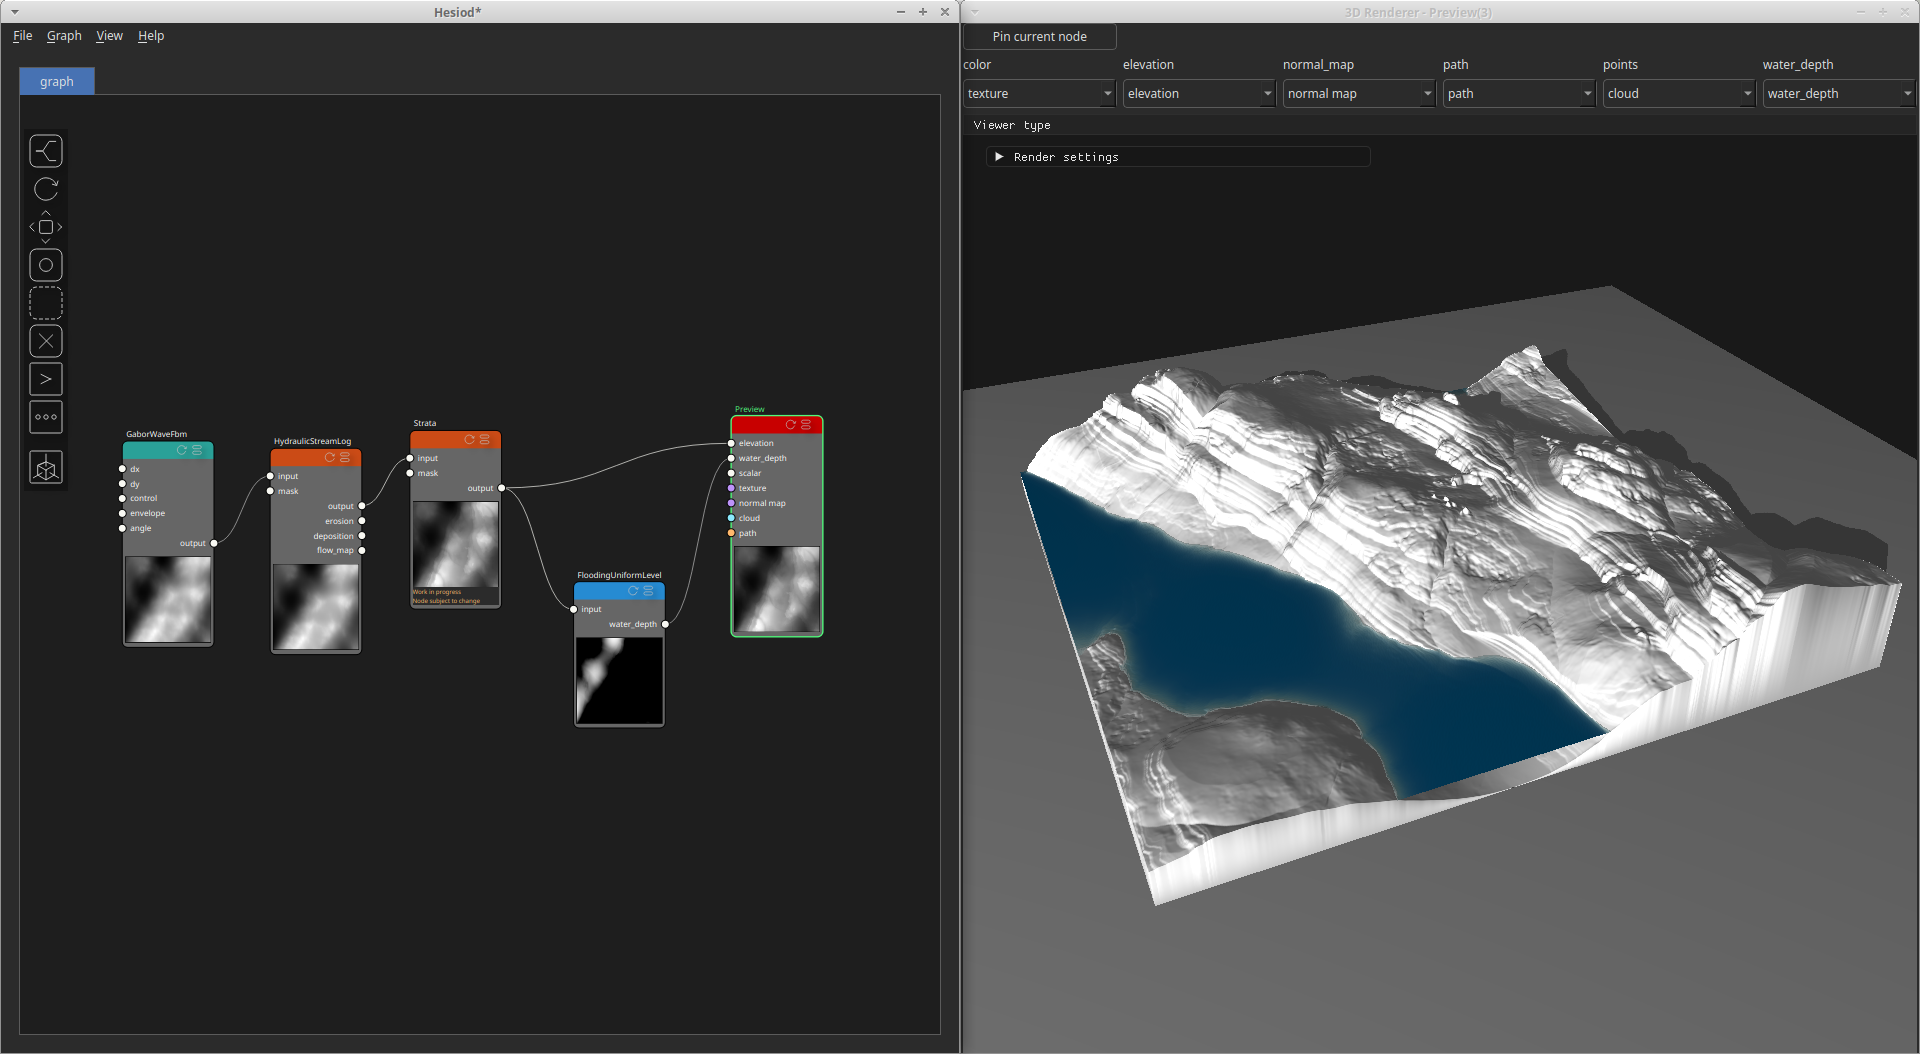Click the path input port on Preview node
Image resolution: width=1920 pixels, height=1054 pixels.
coord(731,533)
